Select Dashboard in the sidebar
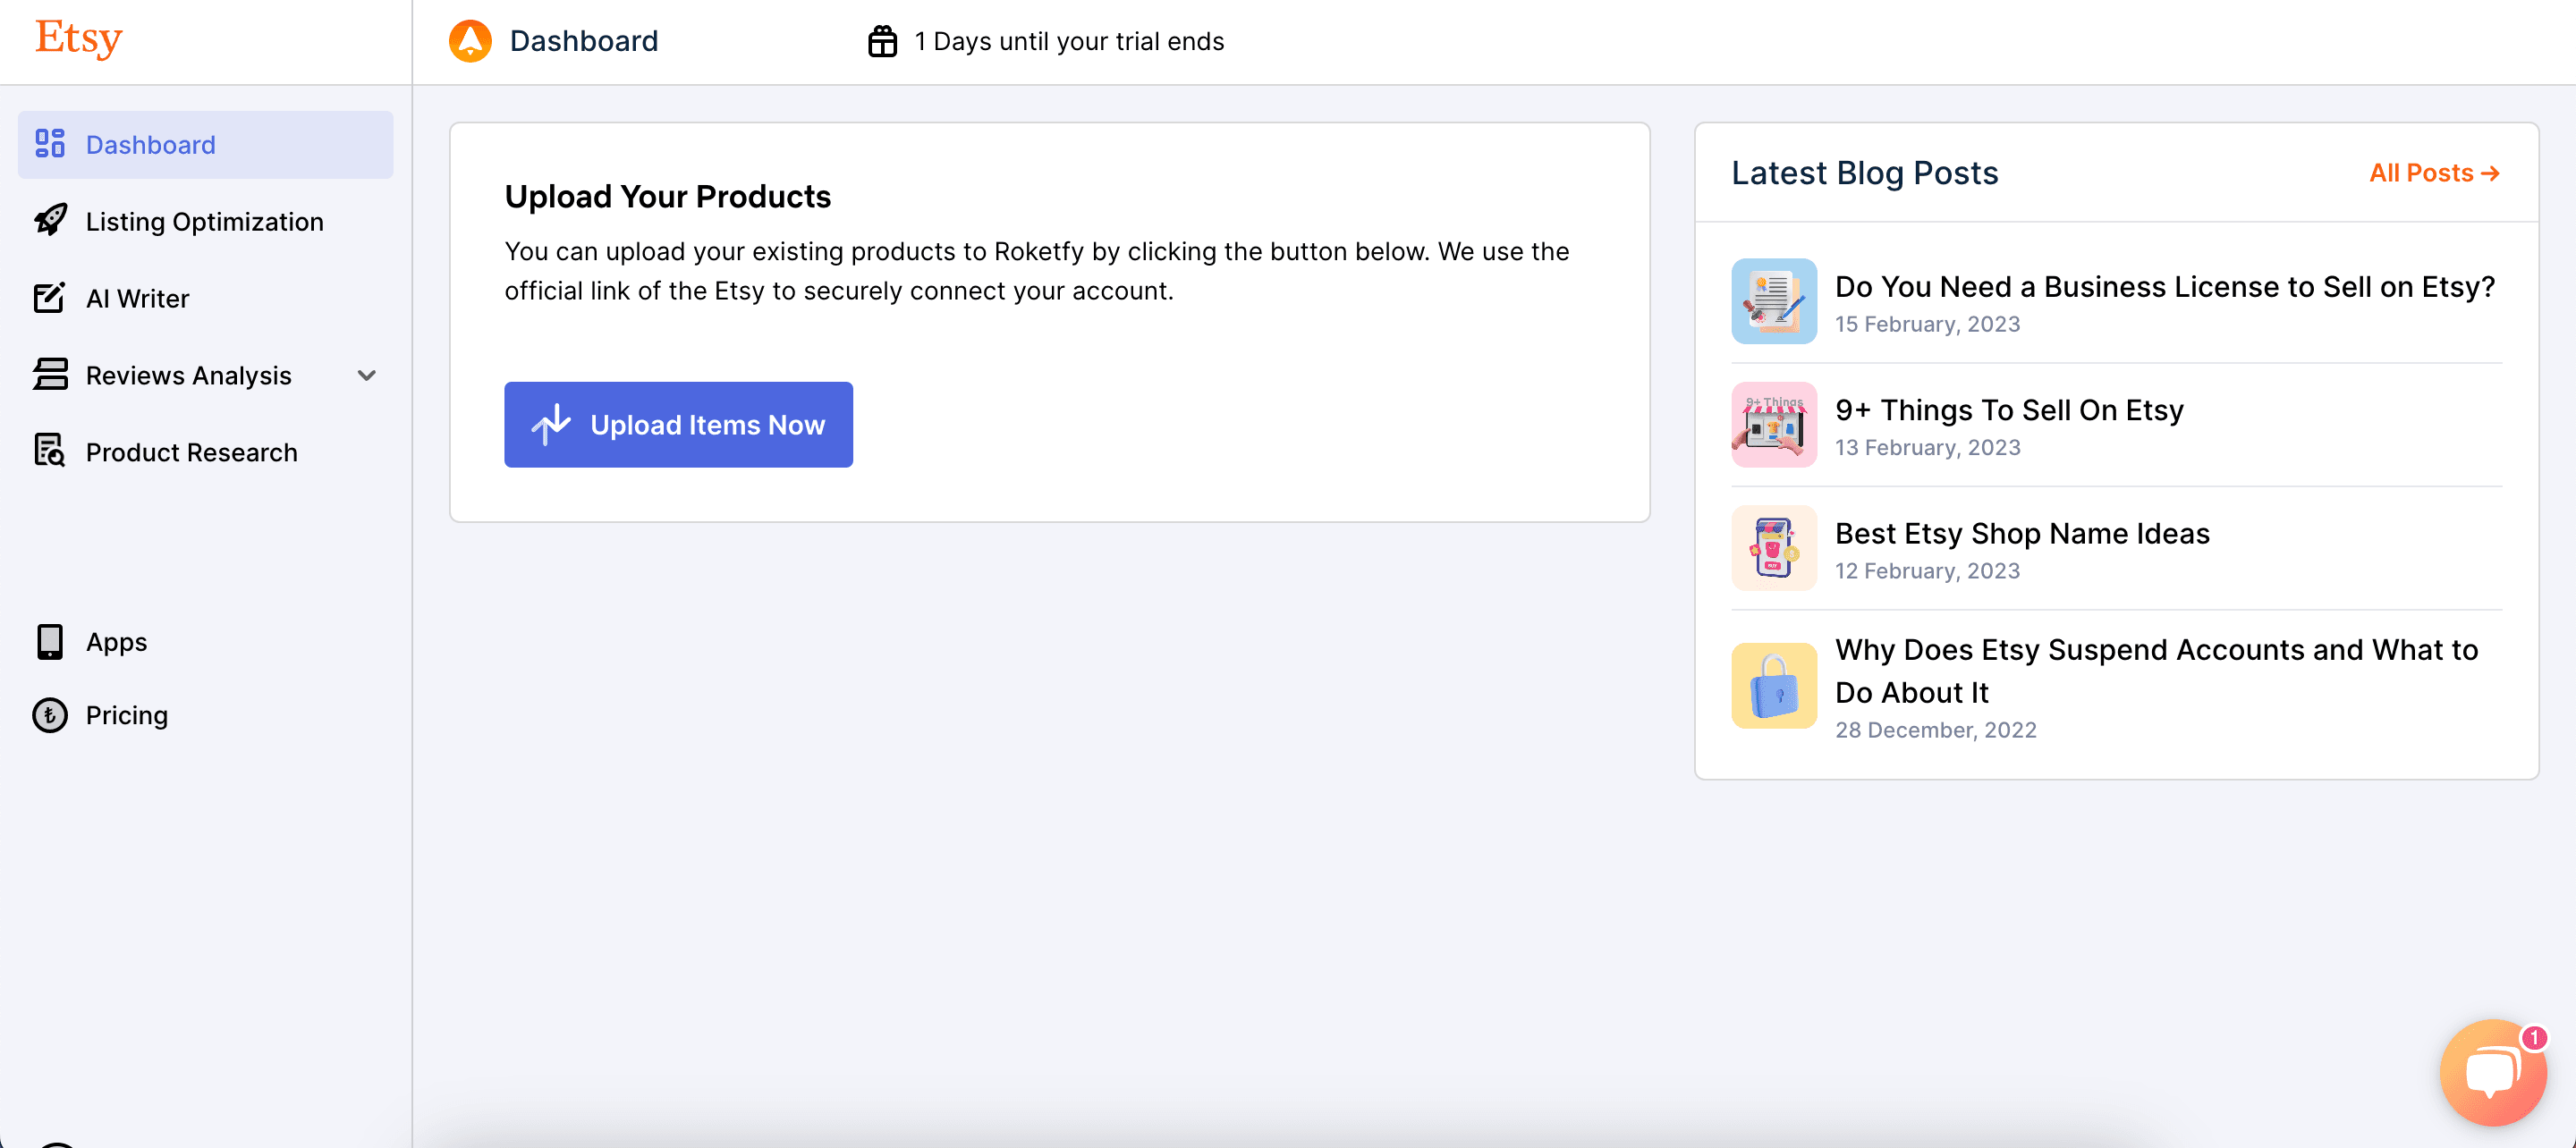The height and width of the screenshot is (1148, 2576). pyautogui.click(x=150, y=145)
